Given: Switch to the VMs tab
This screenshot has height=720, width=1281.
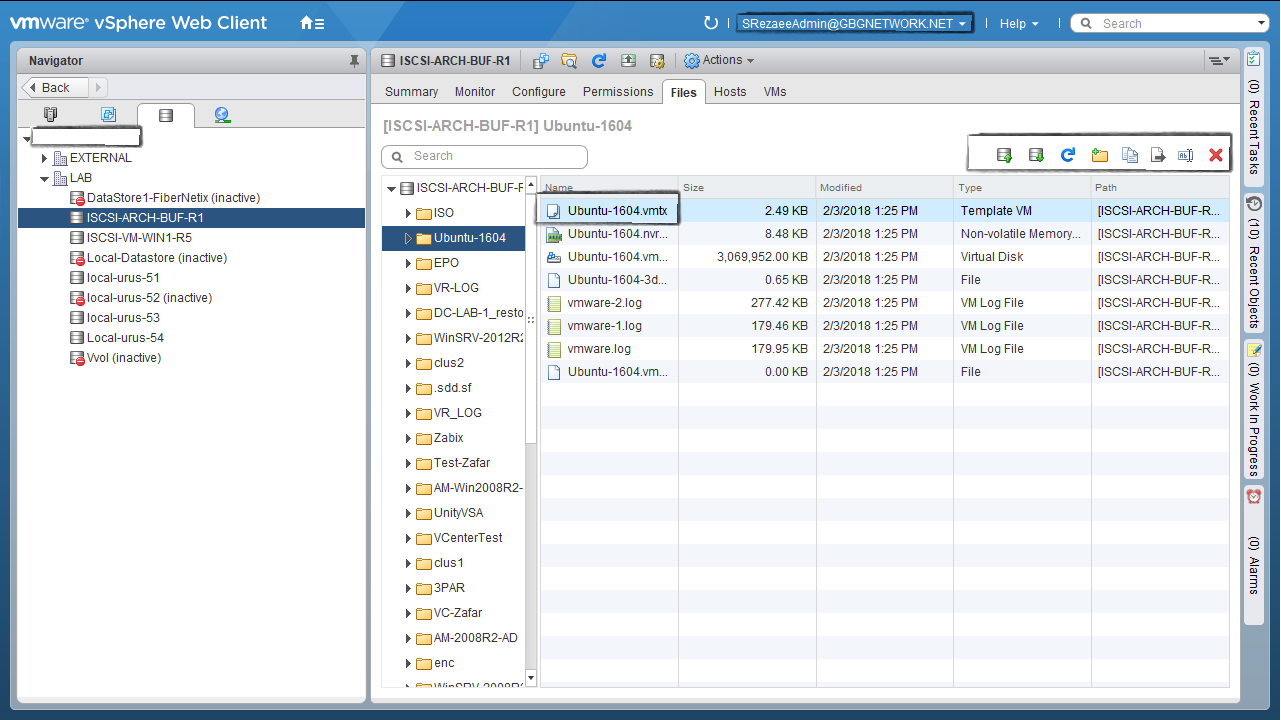Looking at the screenshot, I should 775,92.
